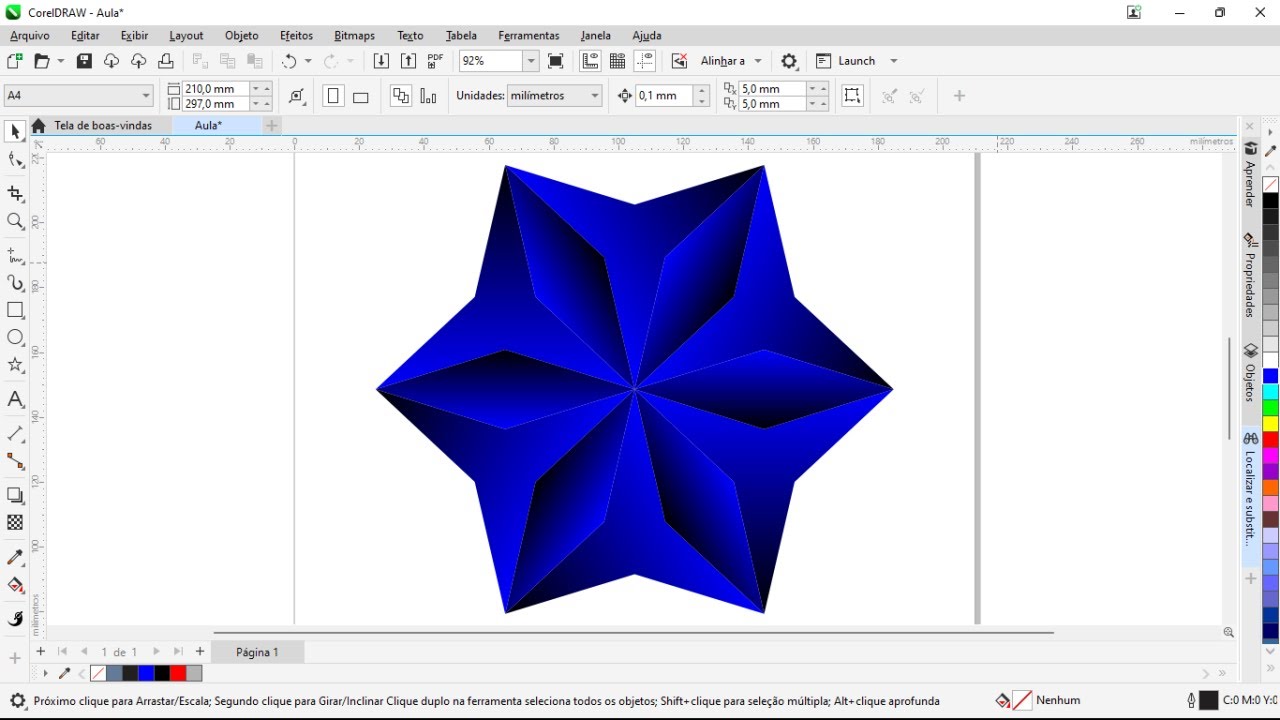Select the Text tool

[x=15, y=399]
